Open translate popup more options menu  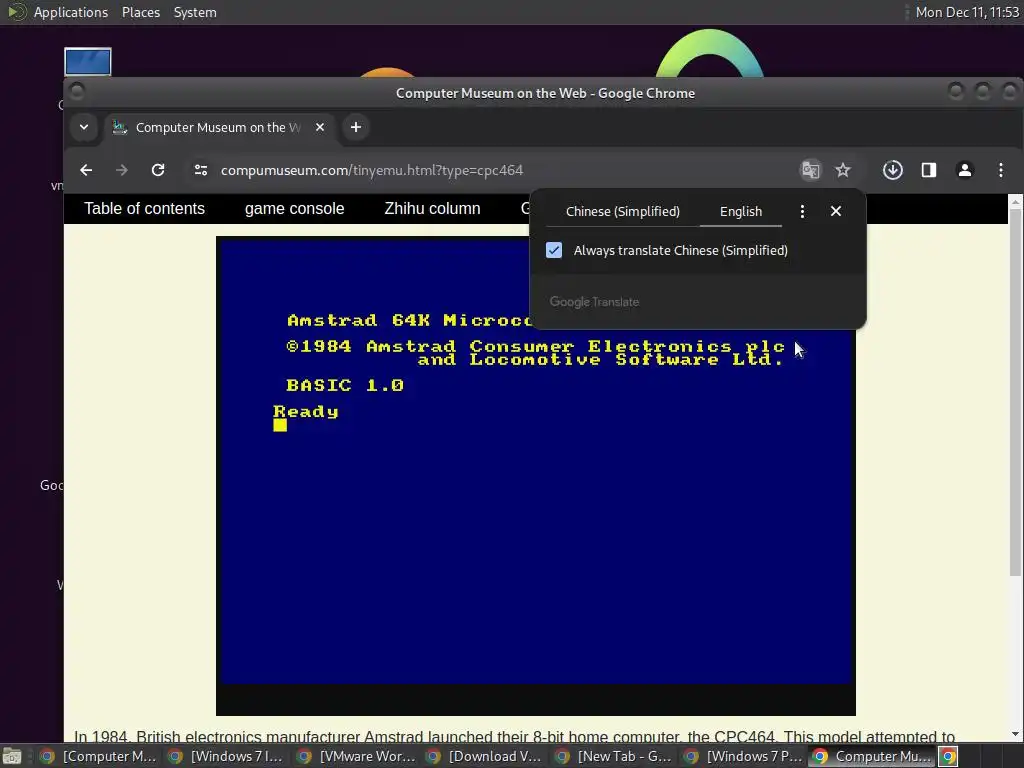[x=803, y=212]
